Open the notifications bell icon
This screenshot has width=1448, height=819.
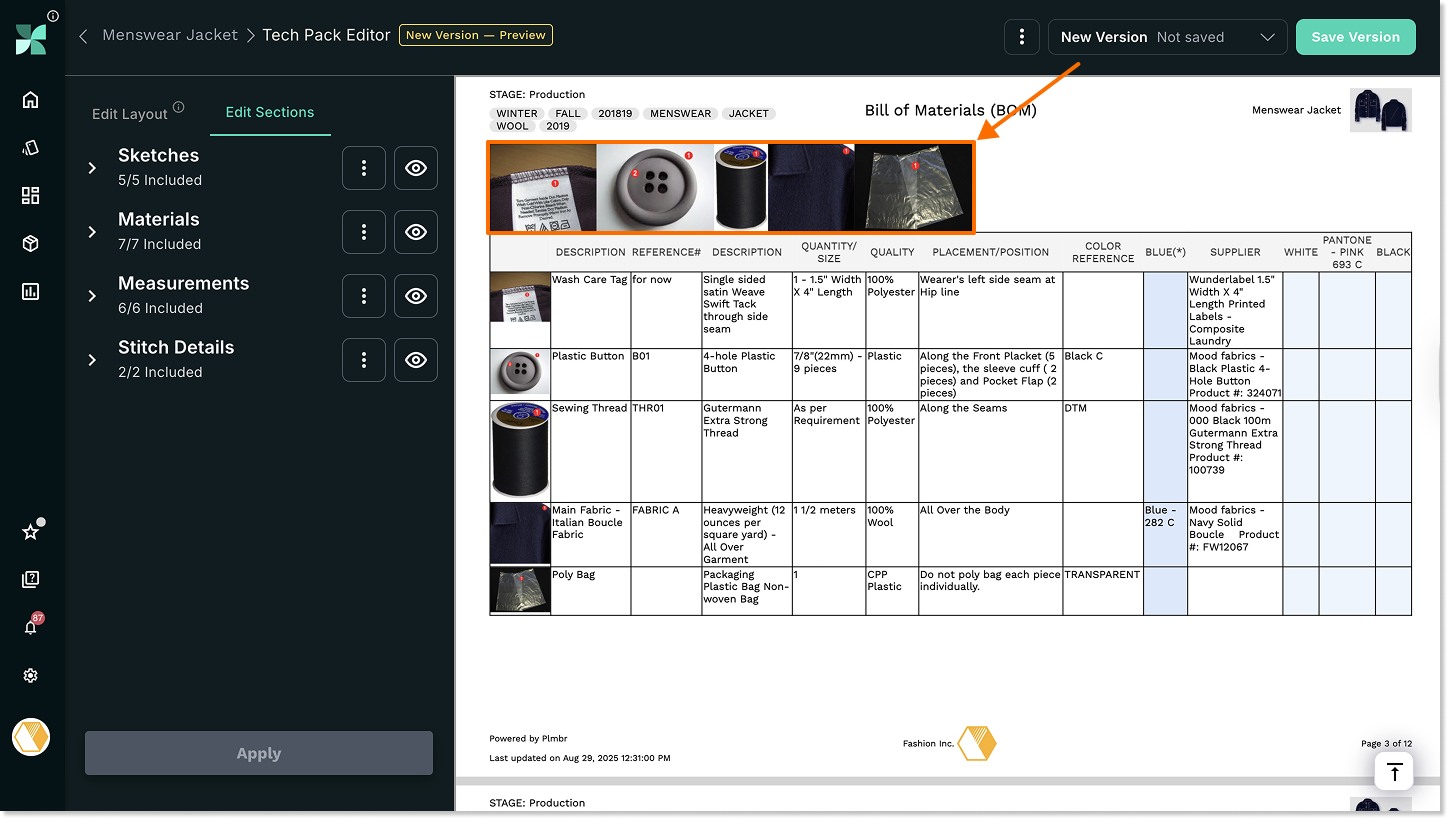30,628
